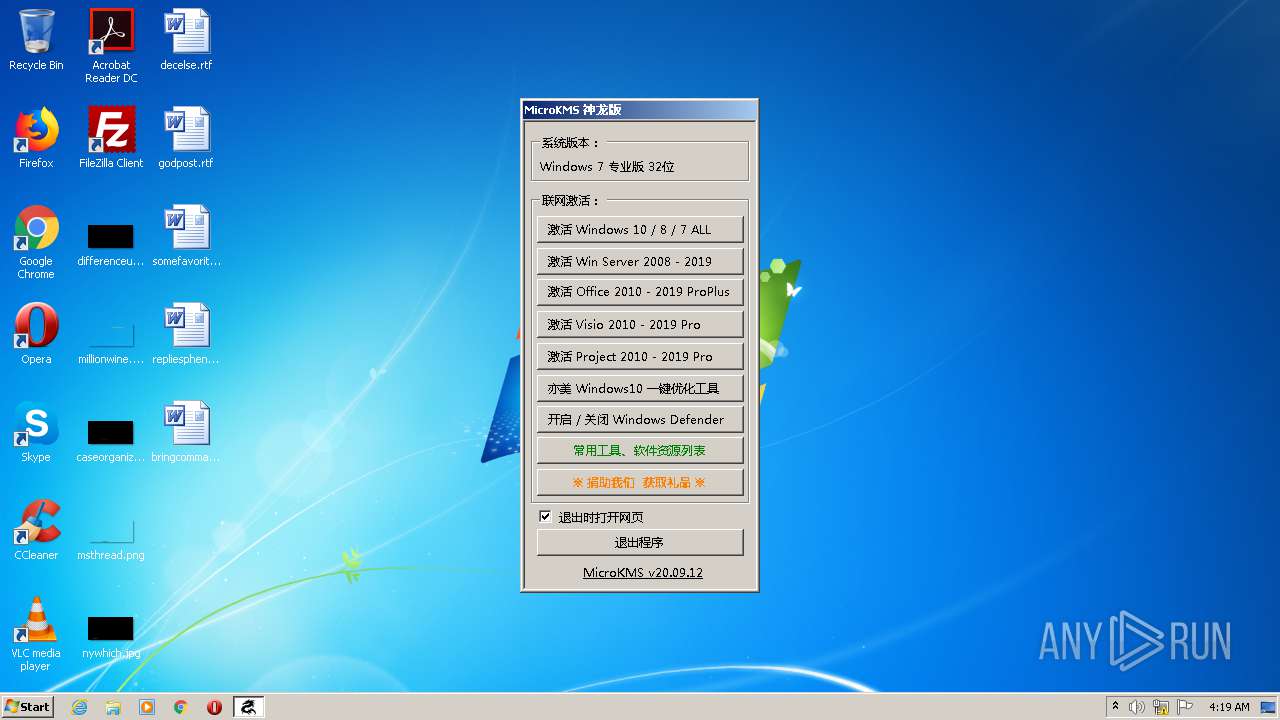Open the Start menu
1280x720 pixels.
[27, 707]
